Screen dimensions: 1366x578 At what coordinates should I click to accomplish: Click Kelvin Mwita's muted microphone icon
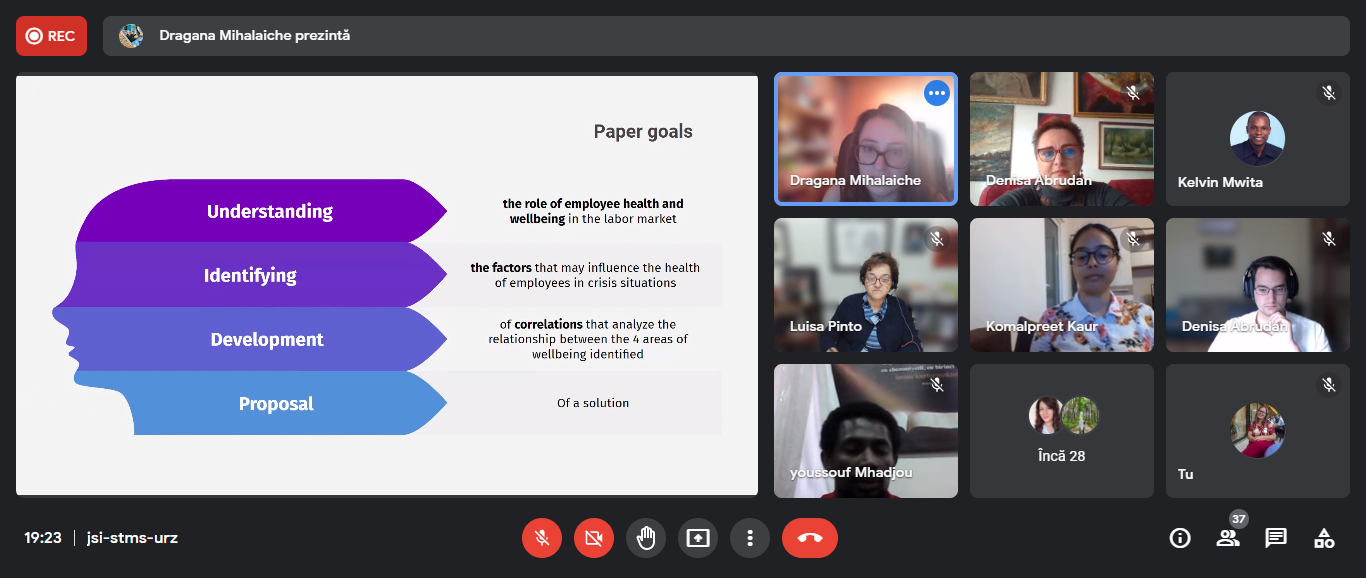click(1329, 93)
